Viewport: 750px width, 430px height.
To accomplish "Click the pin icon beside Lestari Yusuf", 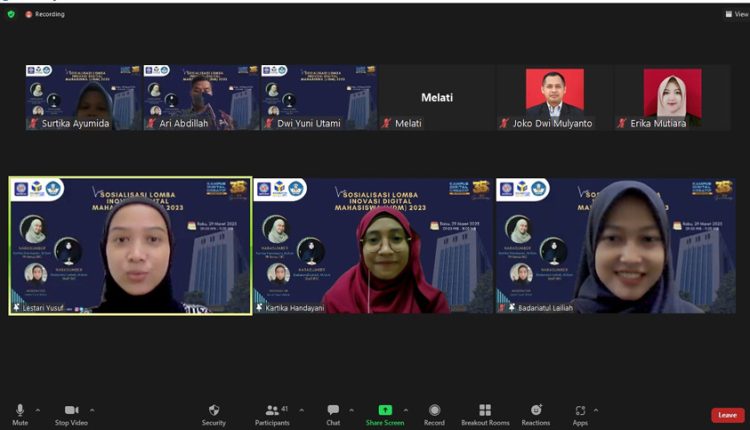I will [x=16, y=308].
